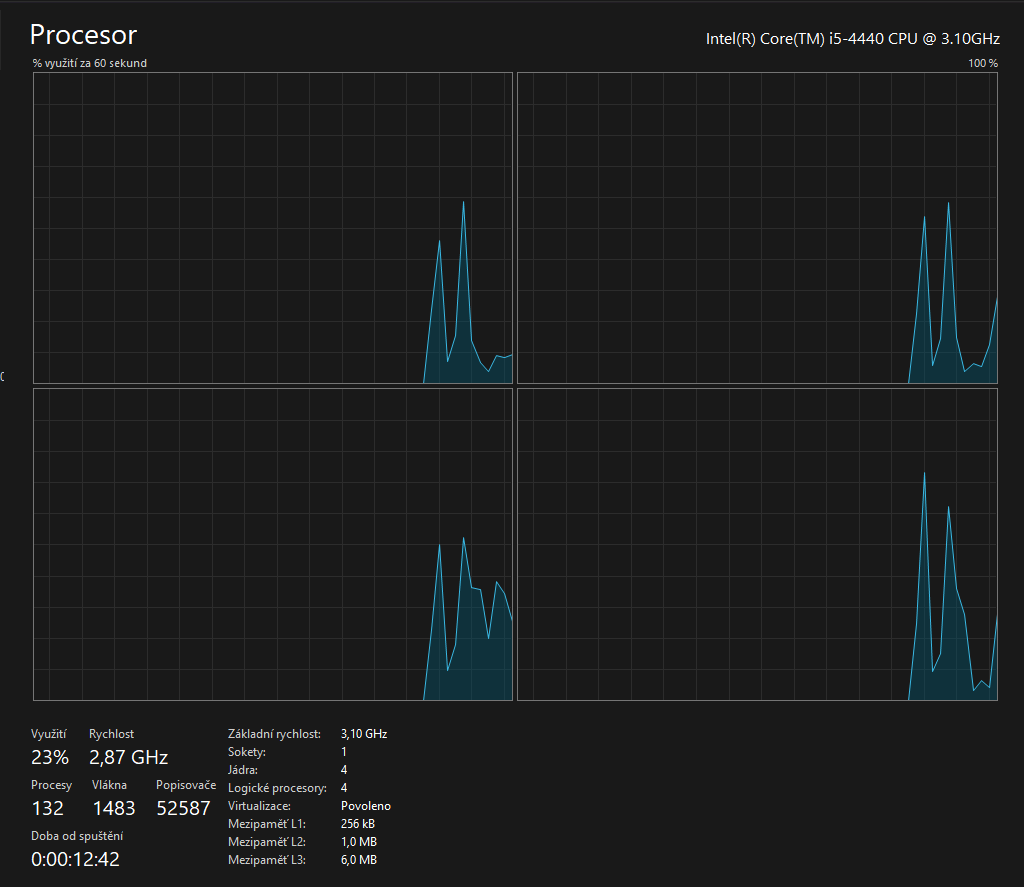Click the 'Sokety' label
The width and height of the screenshot is (1024, 887).
coord(247,752)
